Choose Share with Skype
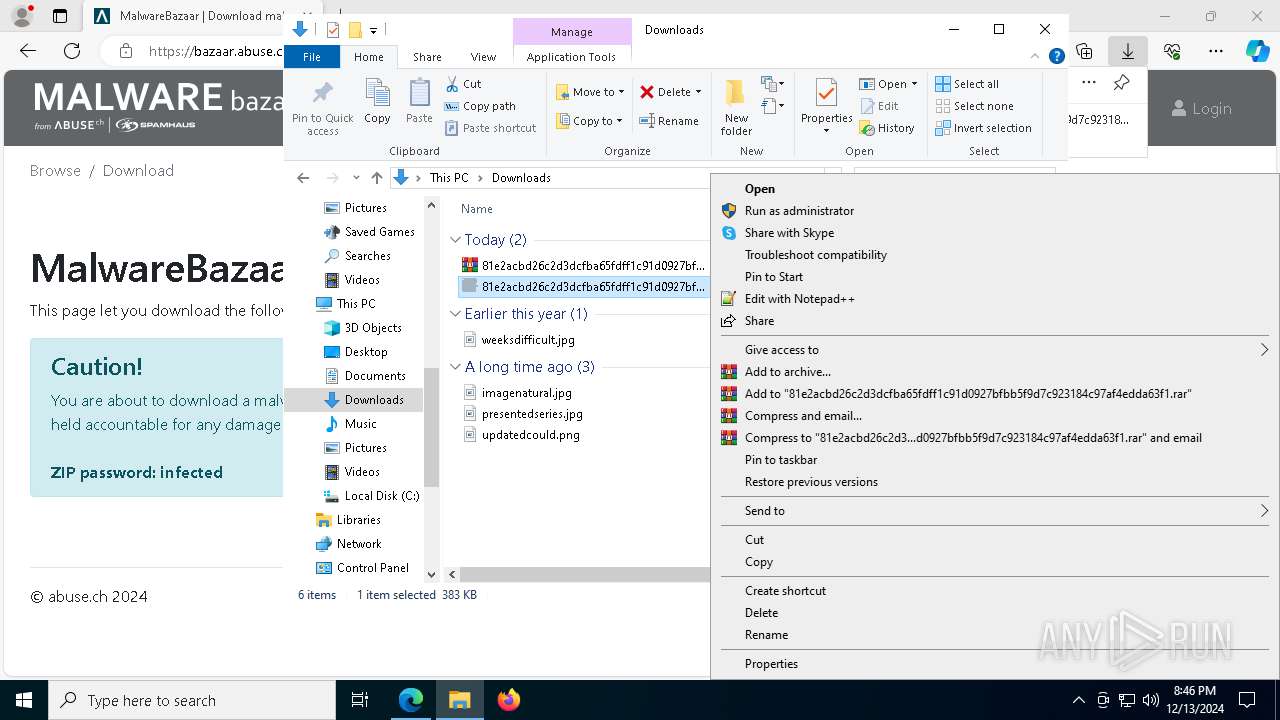 tap(789, 233)
